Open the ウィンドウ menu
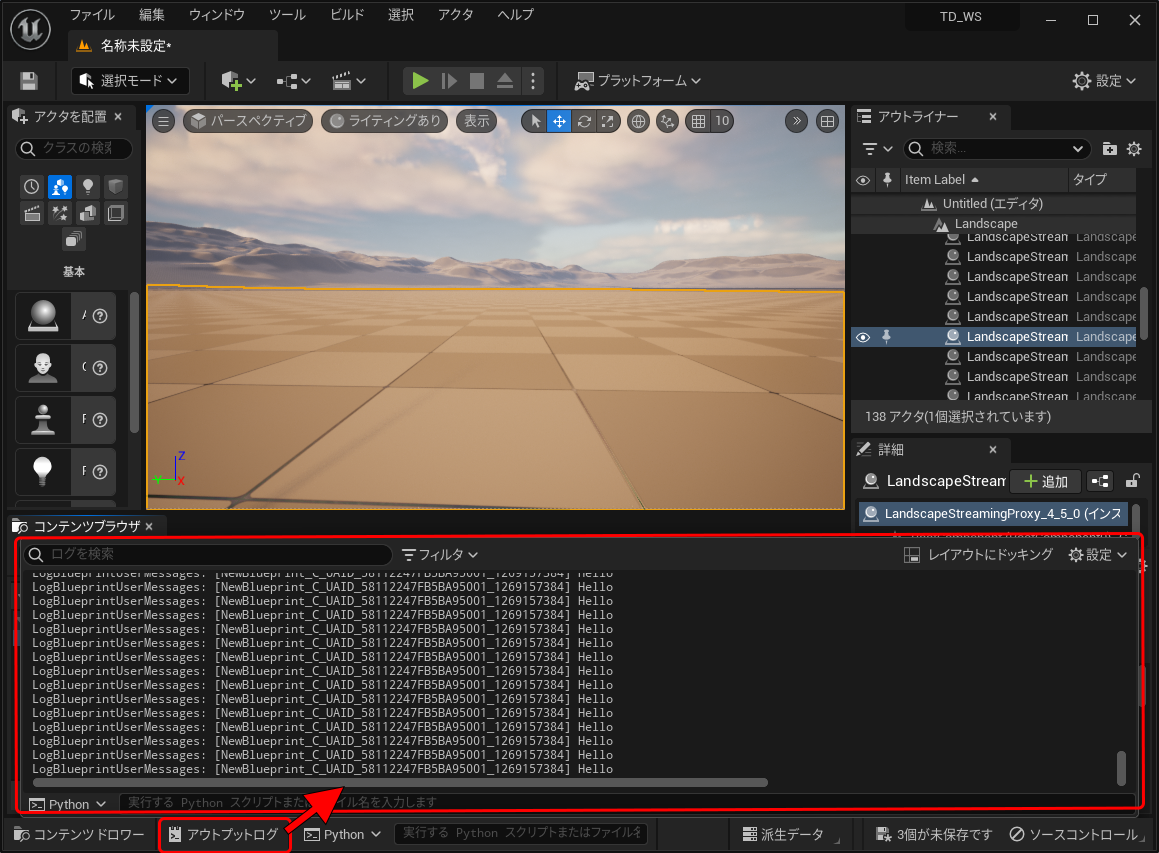Image resolution: width=1159 pixels, height=853 pixels. point(216,15)
